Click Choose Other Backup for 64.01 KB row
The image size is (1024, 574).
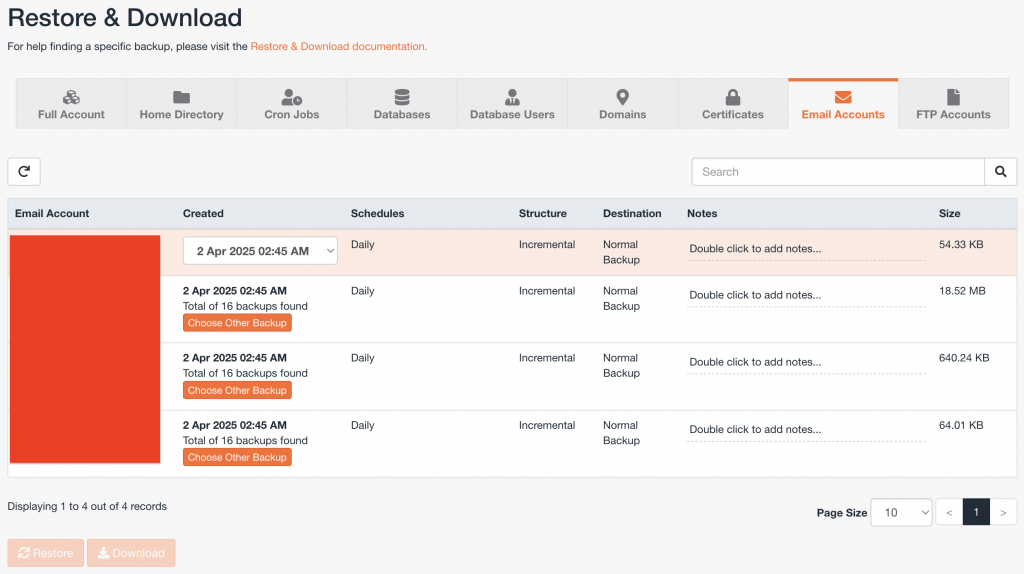click(237, 457)
